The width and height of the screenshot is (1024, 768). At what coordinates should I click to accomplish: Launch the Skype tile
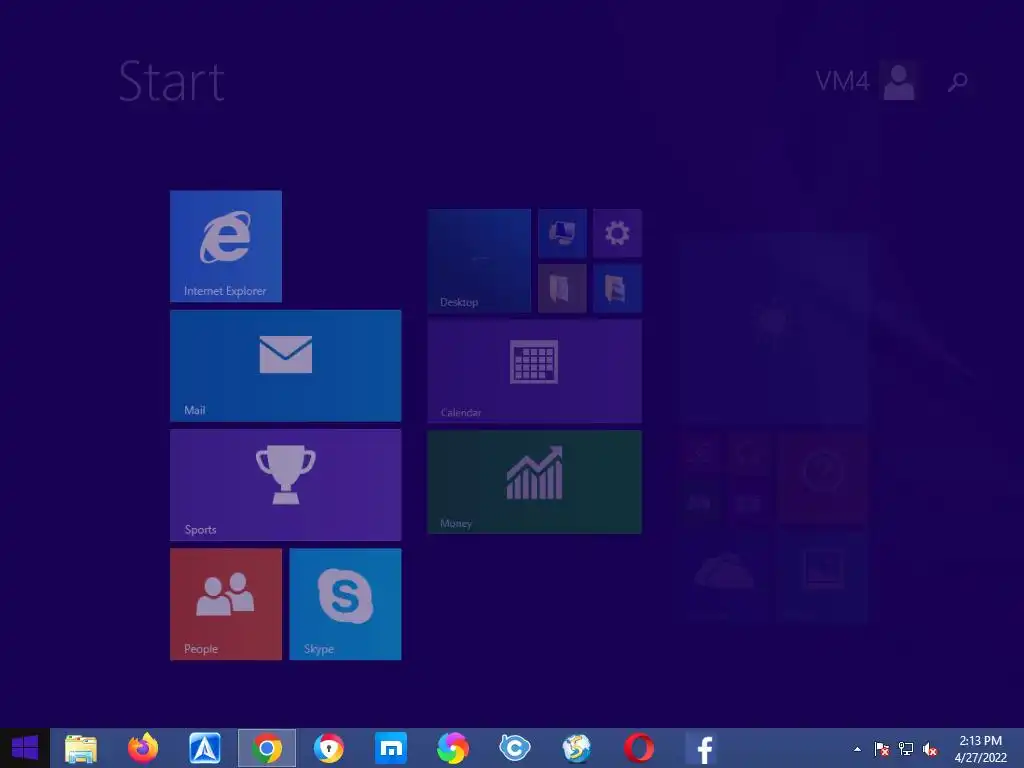345,604
